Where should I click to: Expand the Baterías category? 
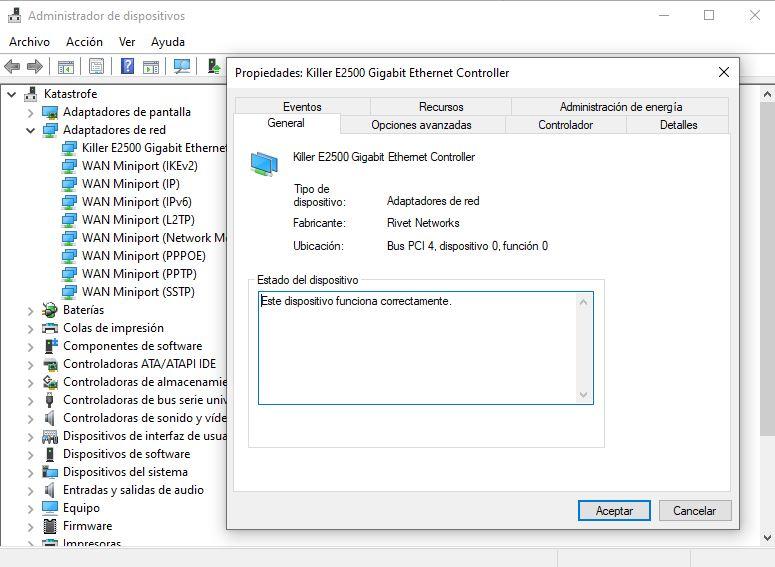tap(31, 310)
